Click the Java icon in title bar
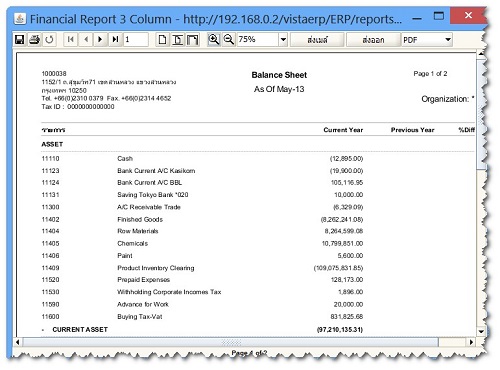The width and height of the screenshot is (500, 370). pyautogui.click(x=20, y=19)
